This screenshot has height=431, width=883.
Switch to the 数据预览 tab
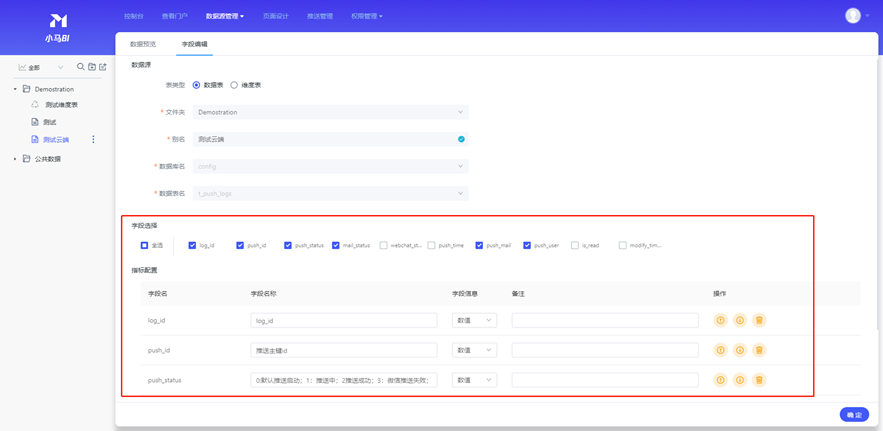click(143, 44)
